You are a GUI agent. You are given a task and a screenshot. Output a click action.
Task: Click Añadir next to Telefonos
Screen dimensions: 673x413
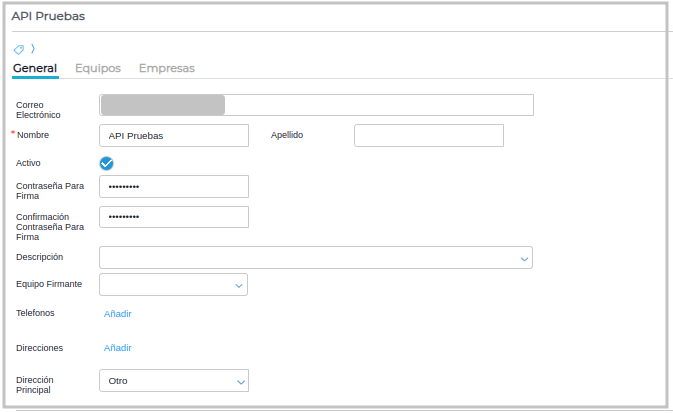tap(118, 314)
